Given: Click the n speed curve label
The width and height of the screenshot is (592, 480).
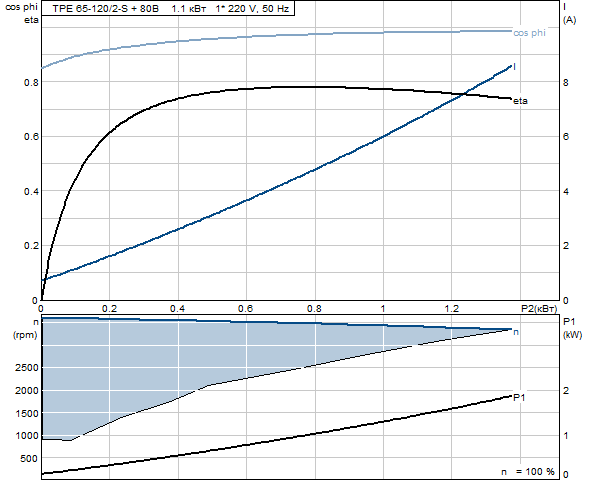Looking at the screenshot, I should click(516, 332).
